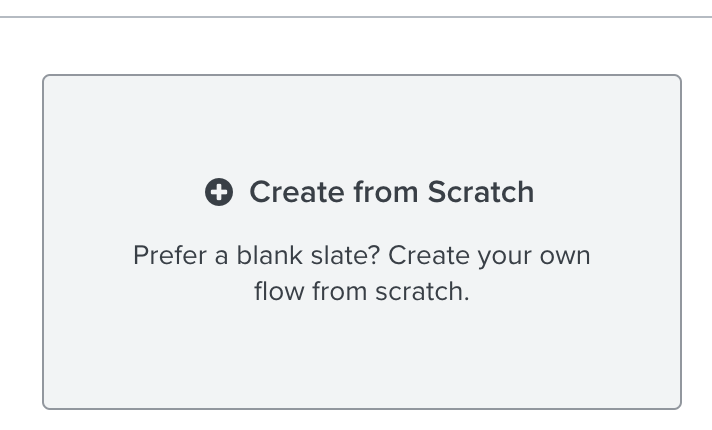Screen dimensions: 712x430
Task: Open the Create from Scratch card
Action: [x=362, y=242]
